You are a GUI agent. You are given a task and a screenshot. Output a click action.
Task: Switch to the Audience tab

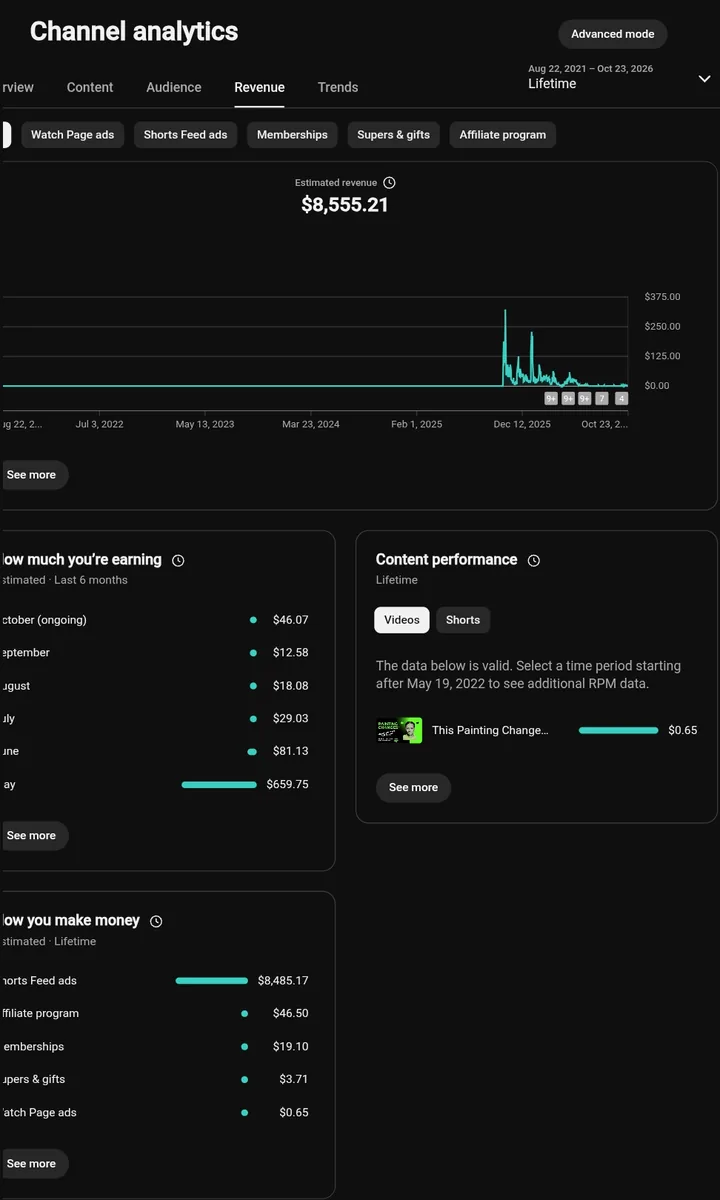tap(174, 87)
